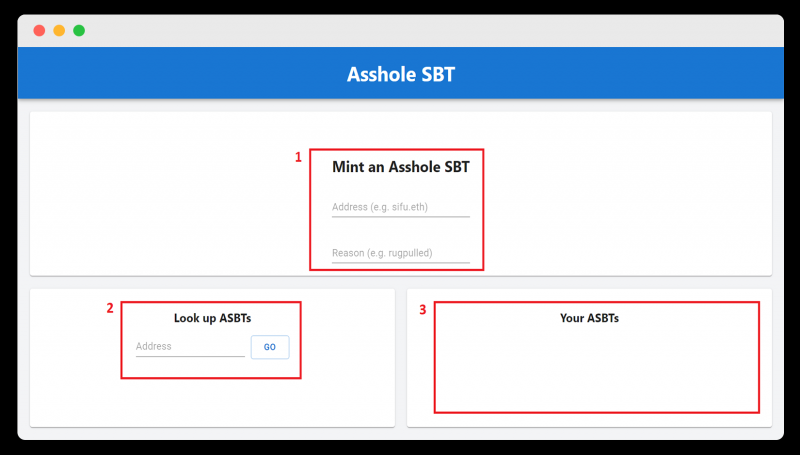
Task: Focus the lookup Address input field
Action: pos(190,347)
